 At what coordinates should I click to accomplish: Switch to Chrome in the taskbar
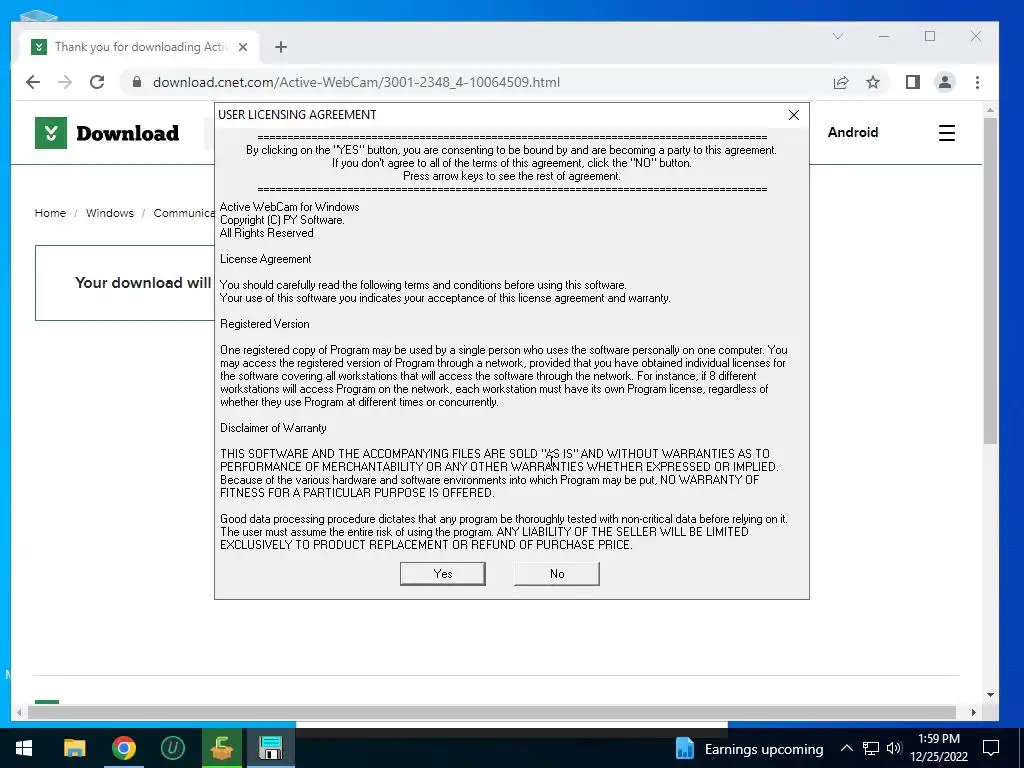[123, 748]
